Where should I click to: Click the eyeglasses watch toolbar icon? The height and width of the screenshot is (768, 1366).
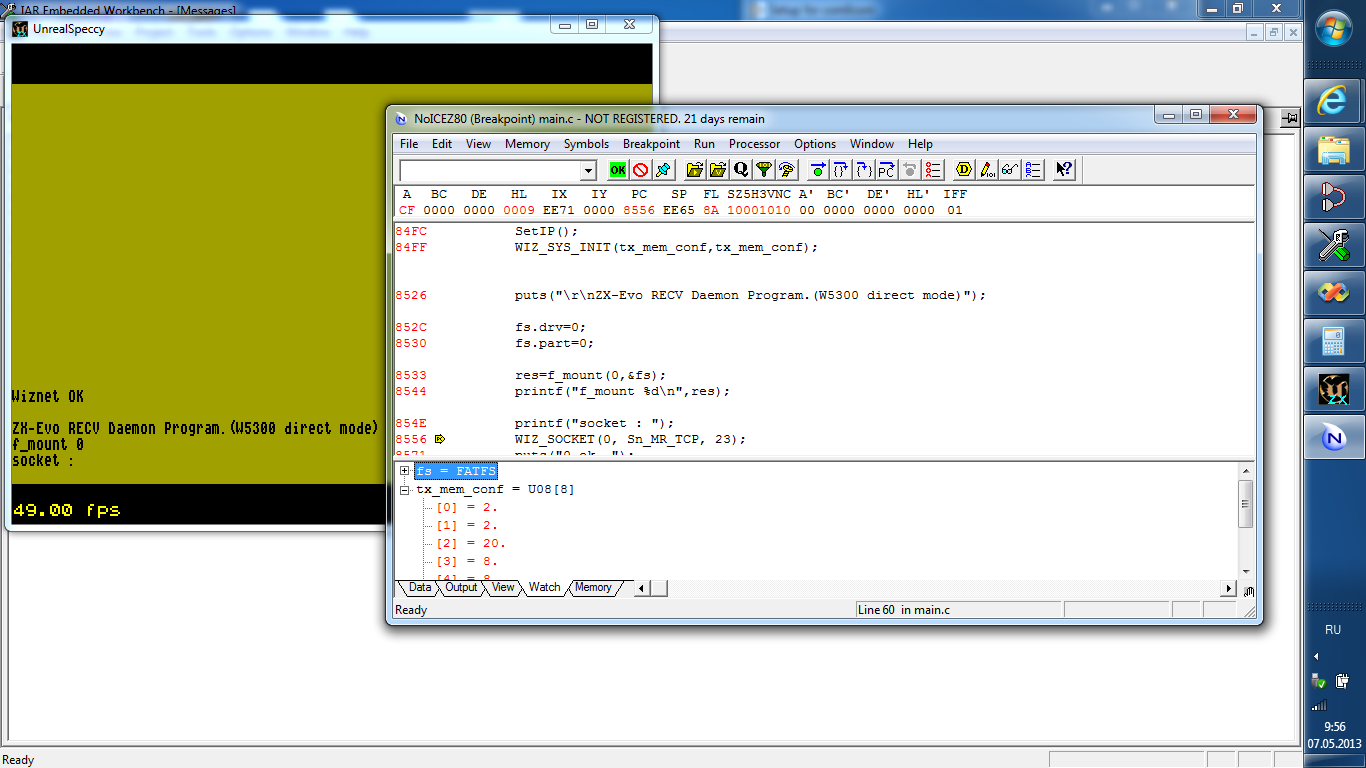[1010, 170]
